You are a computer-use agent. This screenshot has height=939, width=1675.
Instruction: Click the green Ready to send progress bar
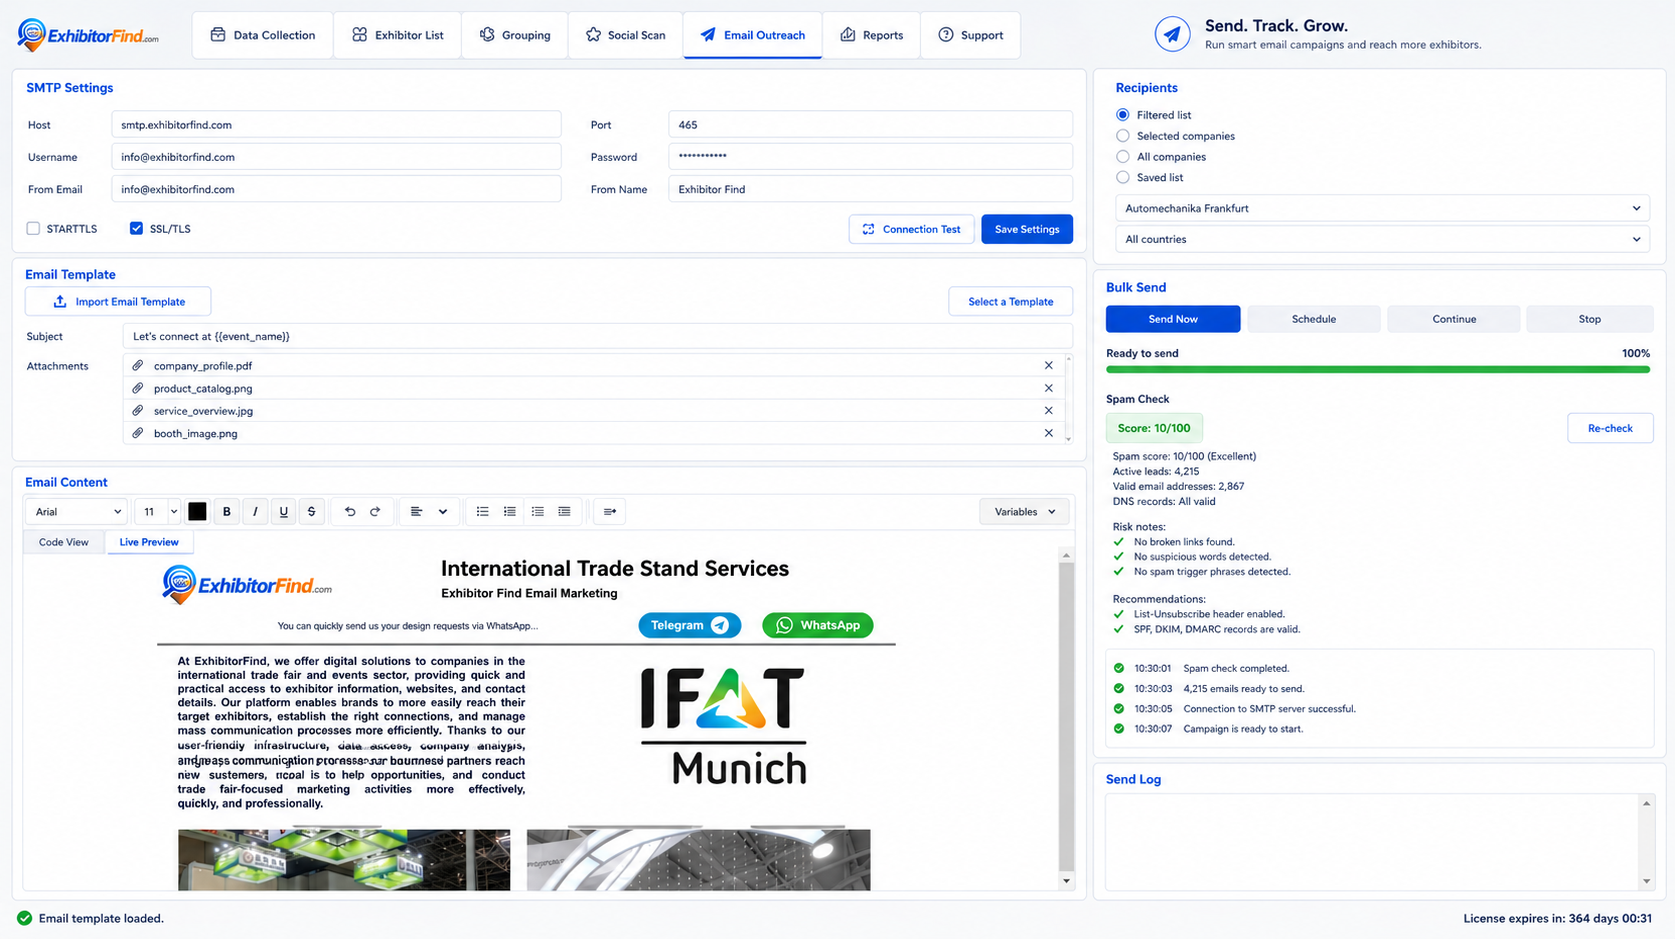coord(1378,370)
